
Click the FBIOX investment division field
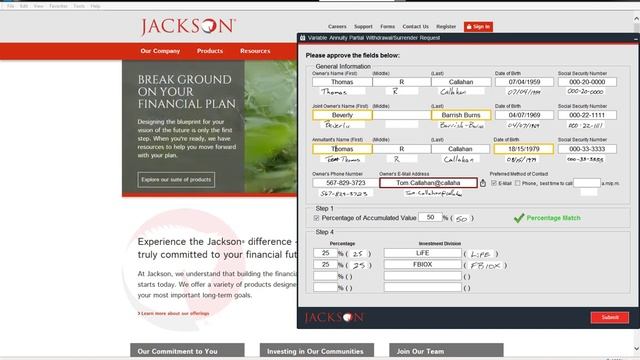422,264
